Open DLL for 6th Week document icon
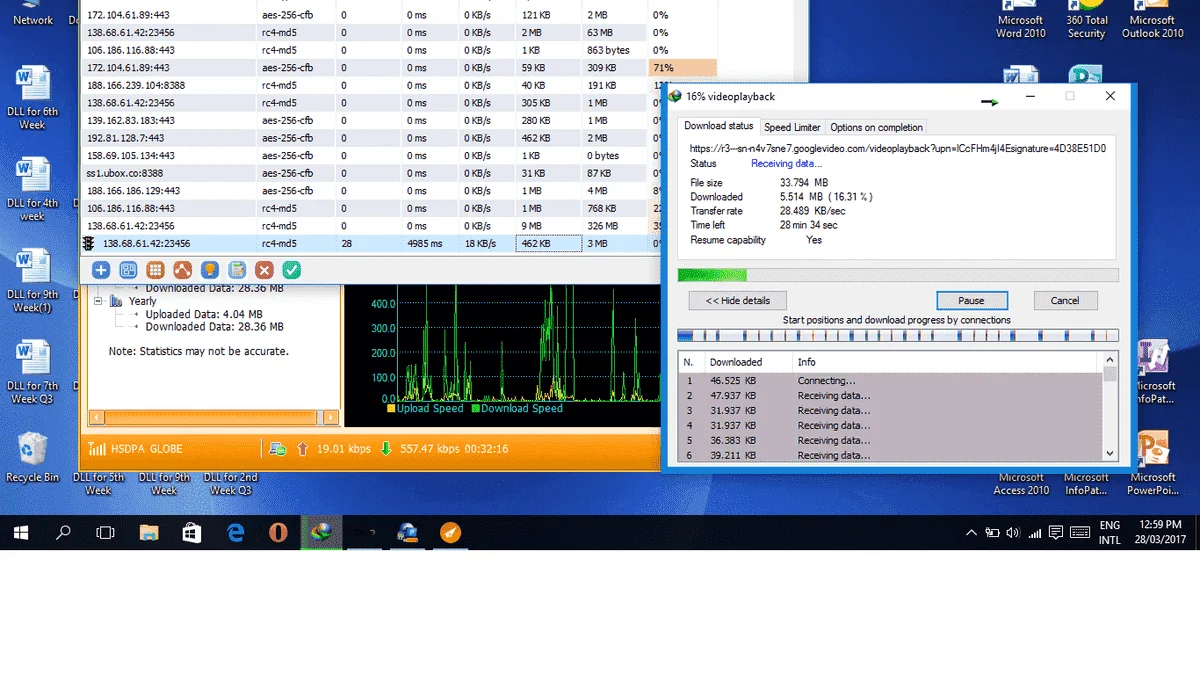The height and width of the screenshot is (675, 1200). tap(32, 98)
